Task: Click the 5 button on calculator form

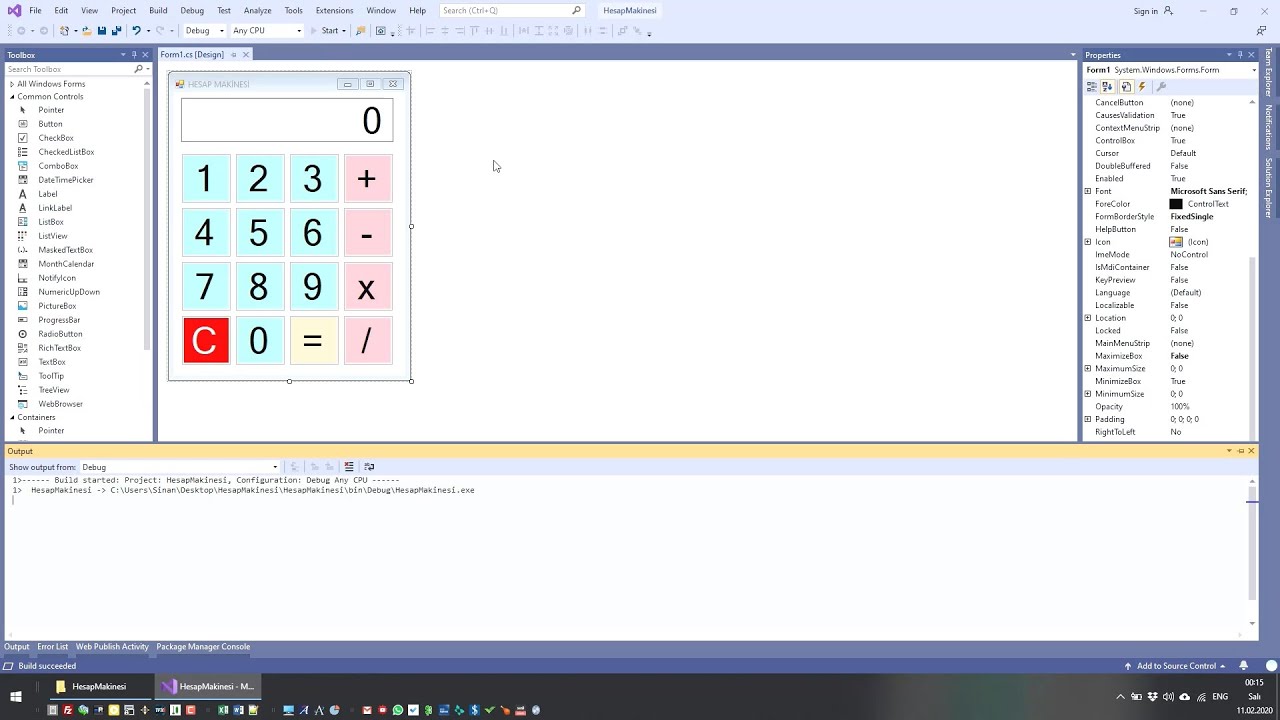Action: pos(259,233)
